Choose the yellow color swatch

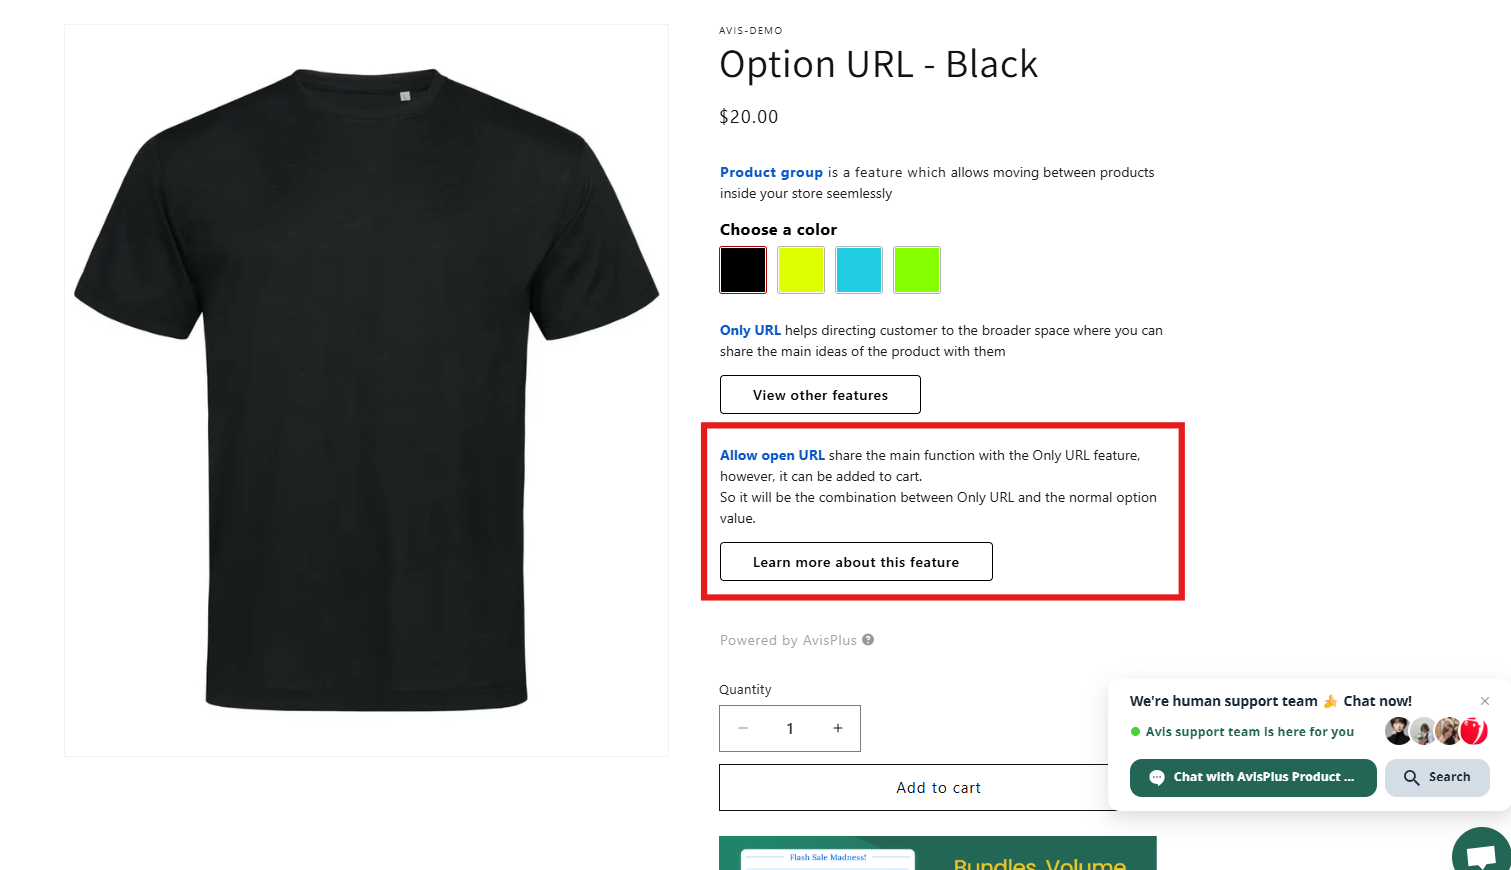point(801,270)
